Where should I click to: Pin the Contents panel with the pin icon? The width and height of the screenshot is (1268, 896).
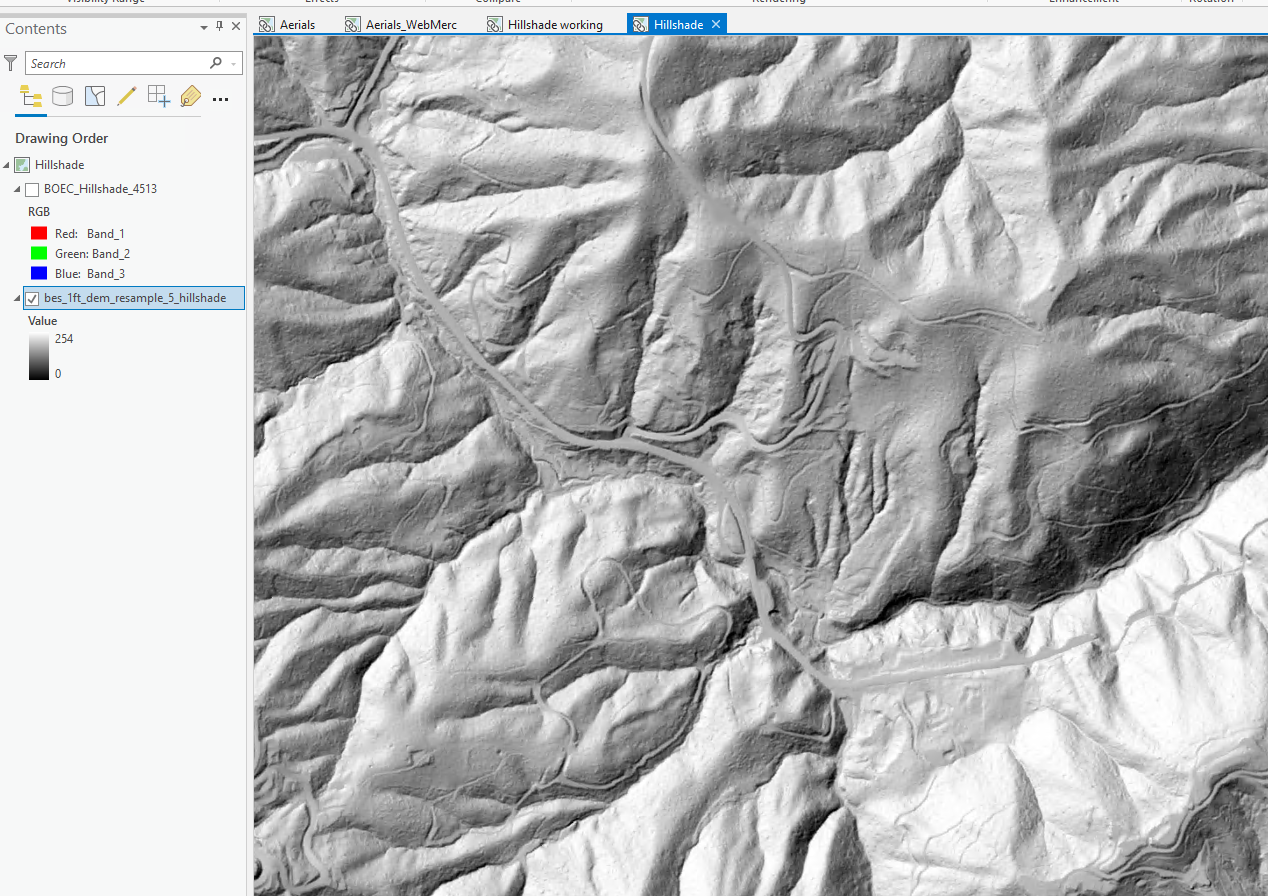[x=219, y=27]
